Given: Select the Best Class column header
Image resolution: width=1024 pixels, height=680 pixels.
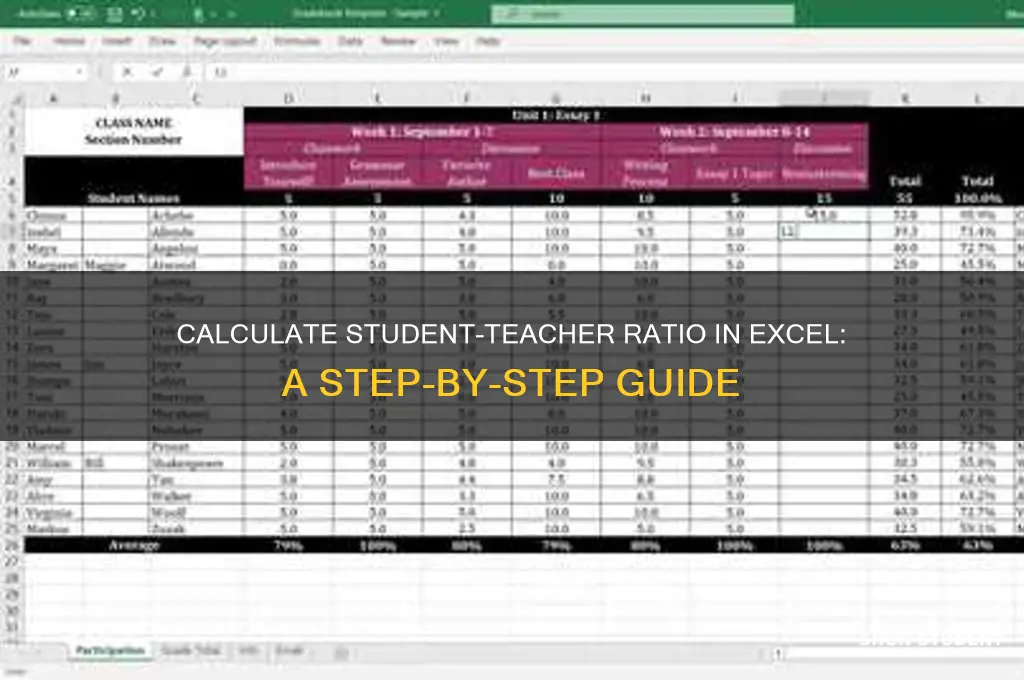Looking at the screenshot, I should coord(556,173).
